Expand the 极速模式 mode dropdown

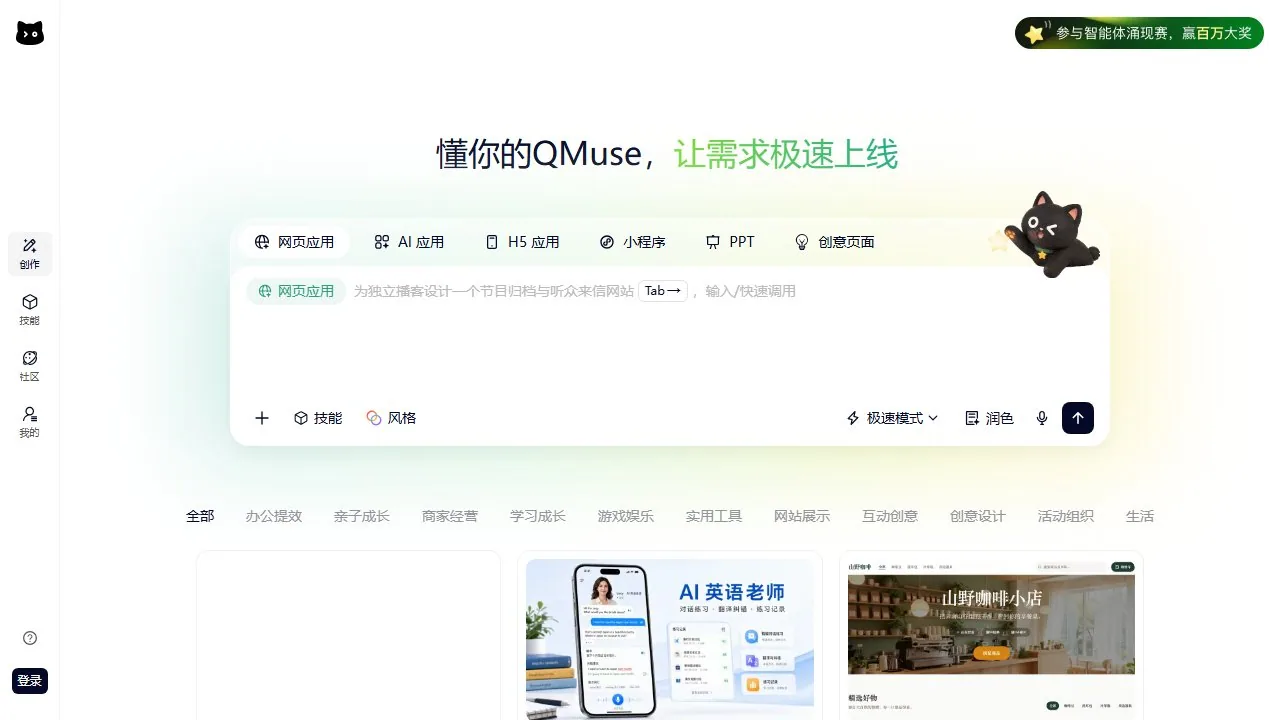[892, 418]
